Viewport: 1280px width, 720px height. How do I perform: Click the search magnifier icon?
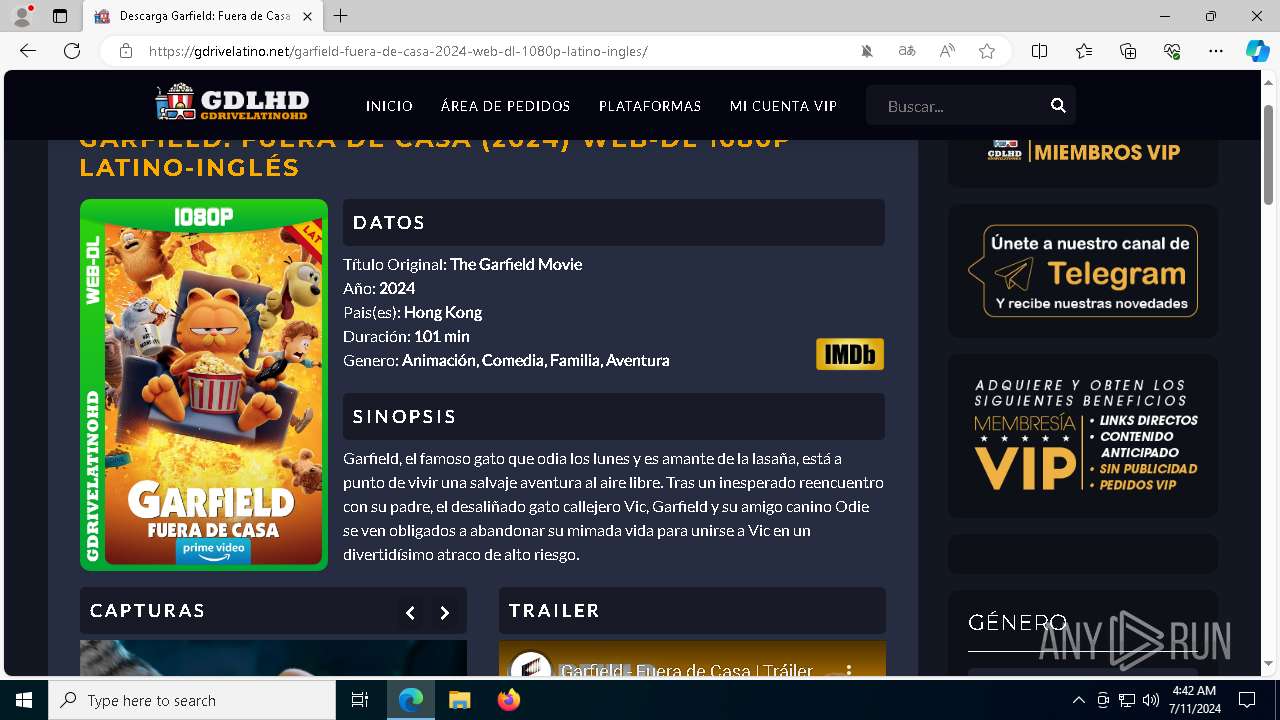point(1058,106)
